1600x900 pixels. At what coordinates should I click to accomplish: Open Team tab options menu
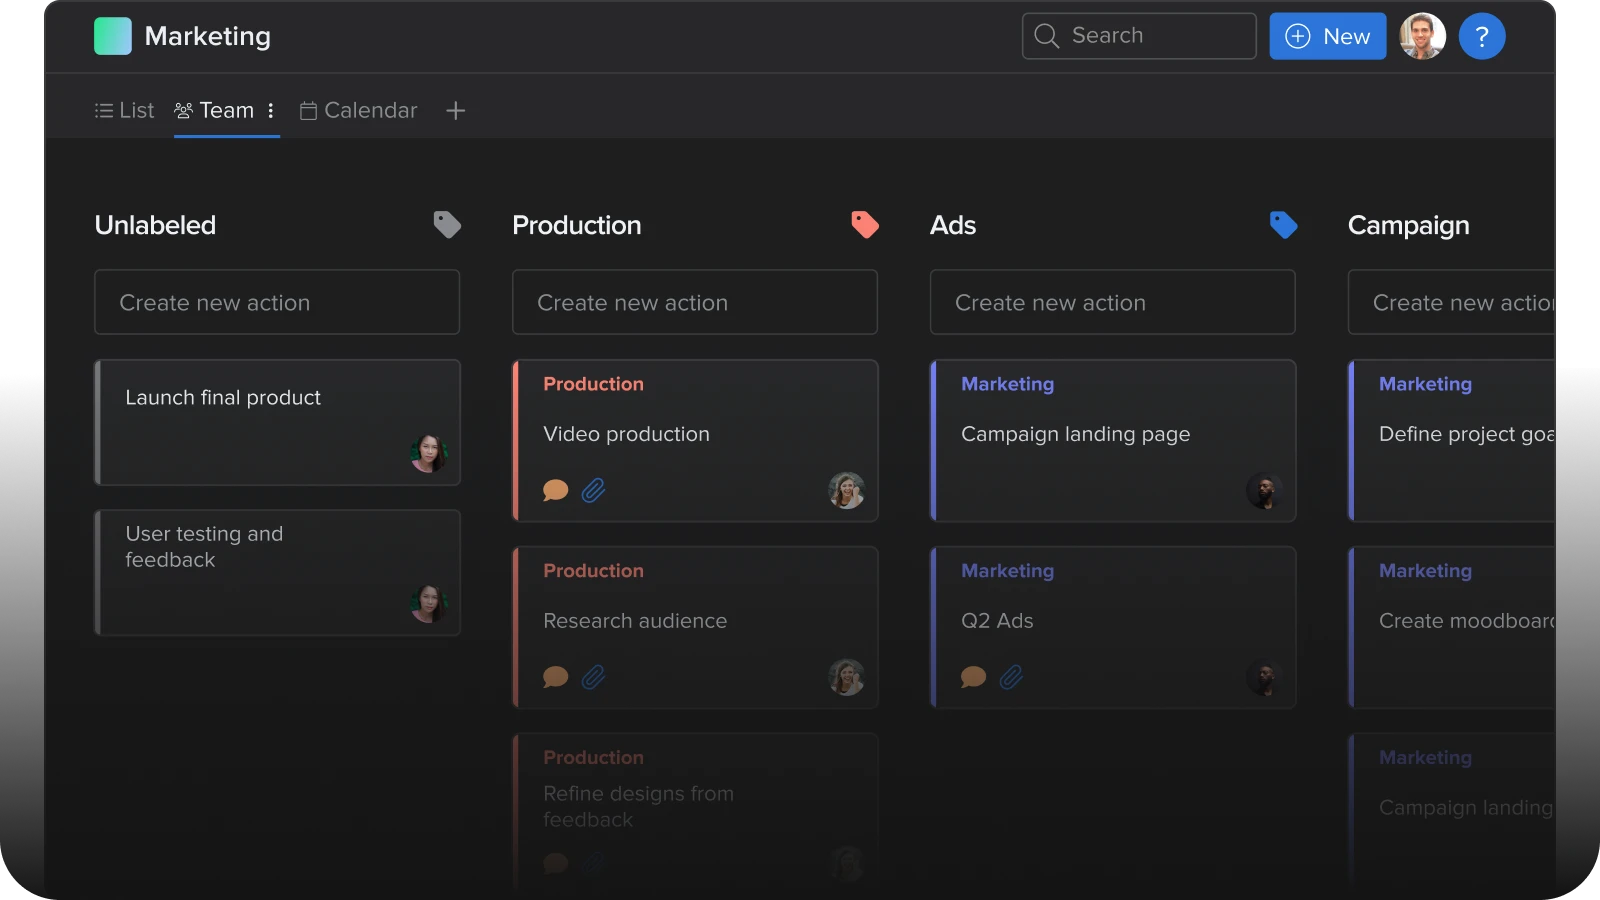(271, 111)
